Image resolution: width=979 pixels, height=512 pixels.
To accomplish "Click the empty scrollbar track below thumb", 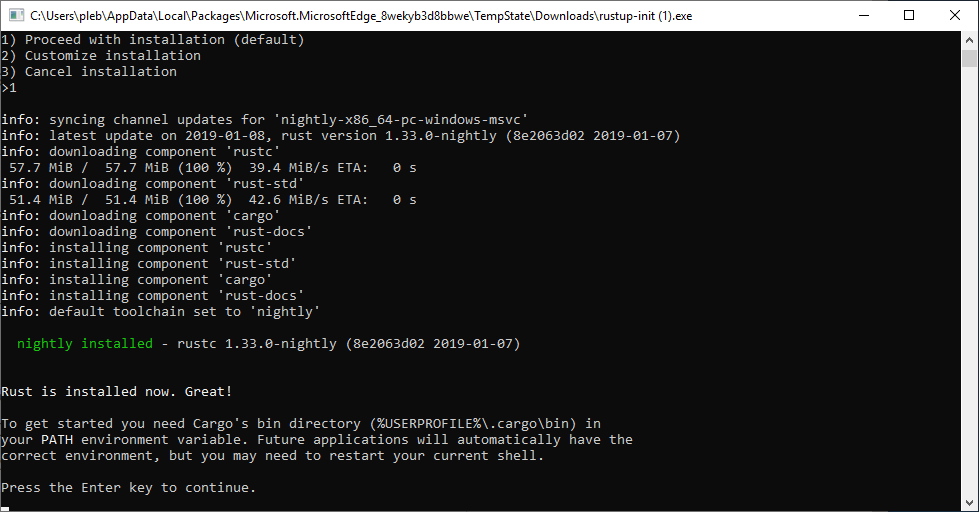I will pyautogui.click(x=969, y=281).
